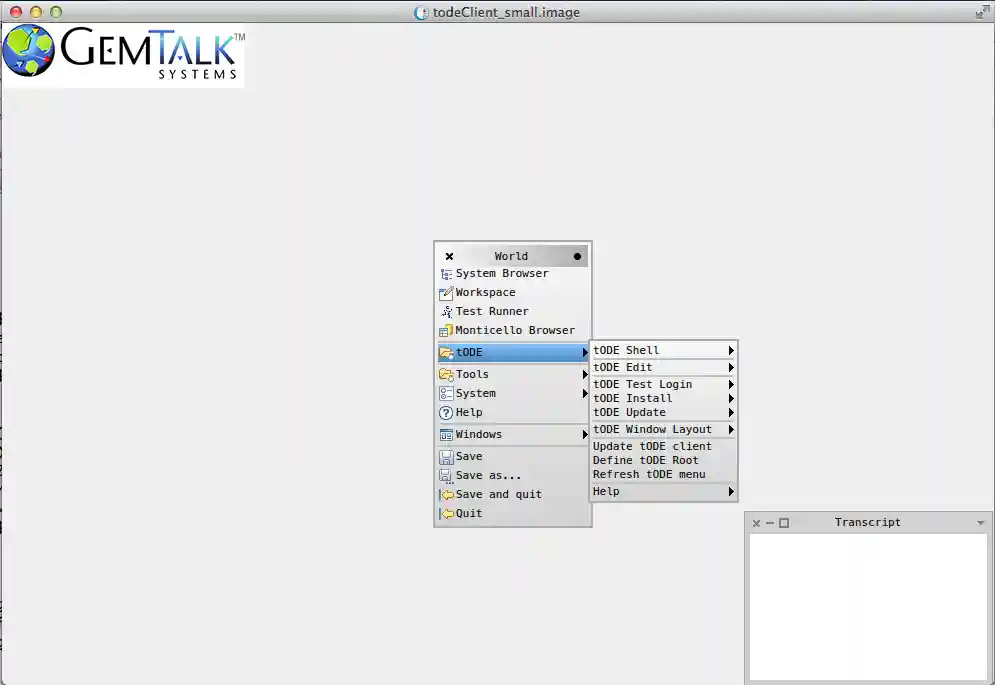Click Update tODE client

tap(652, 447)
